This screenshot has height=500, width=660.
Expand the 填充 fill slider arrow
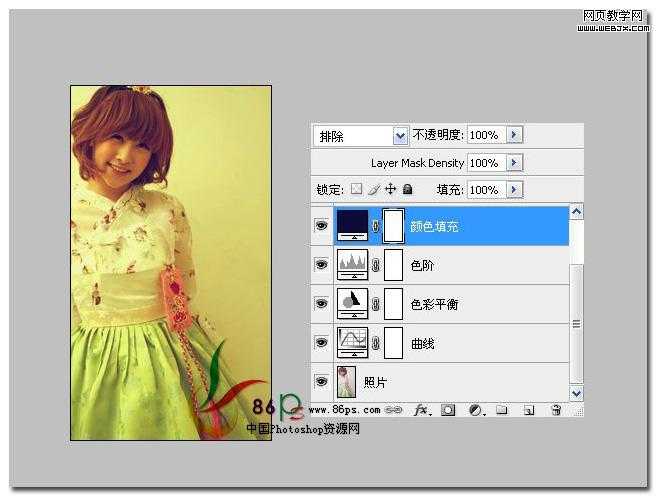click(514, 190)
